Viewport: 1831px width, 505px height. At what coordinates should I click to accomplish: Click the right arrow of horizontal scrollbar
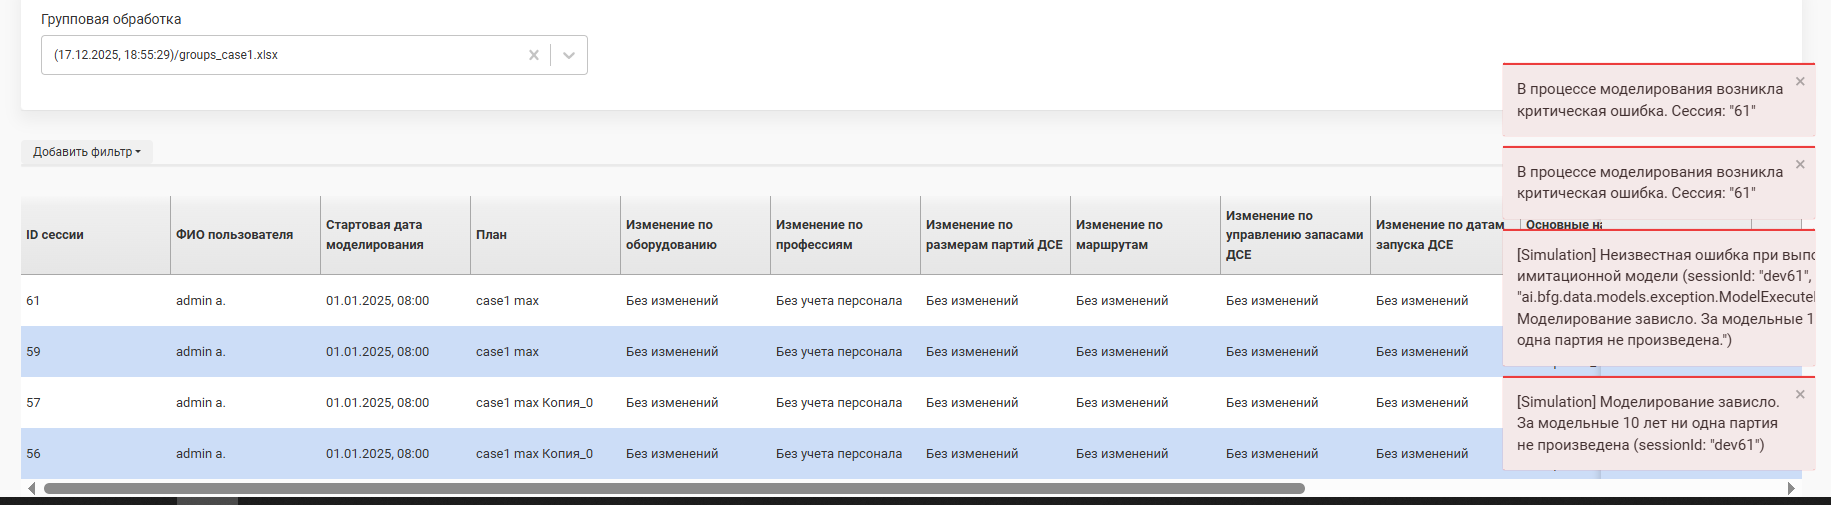(1791, 489)
